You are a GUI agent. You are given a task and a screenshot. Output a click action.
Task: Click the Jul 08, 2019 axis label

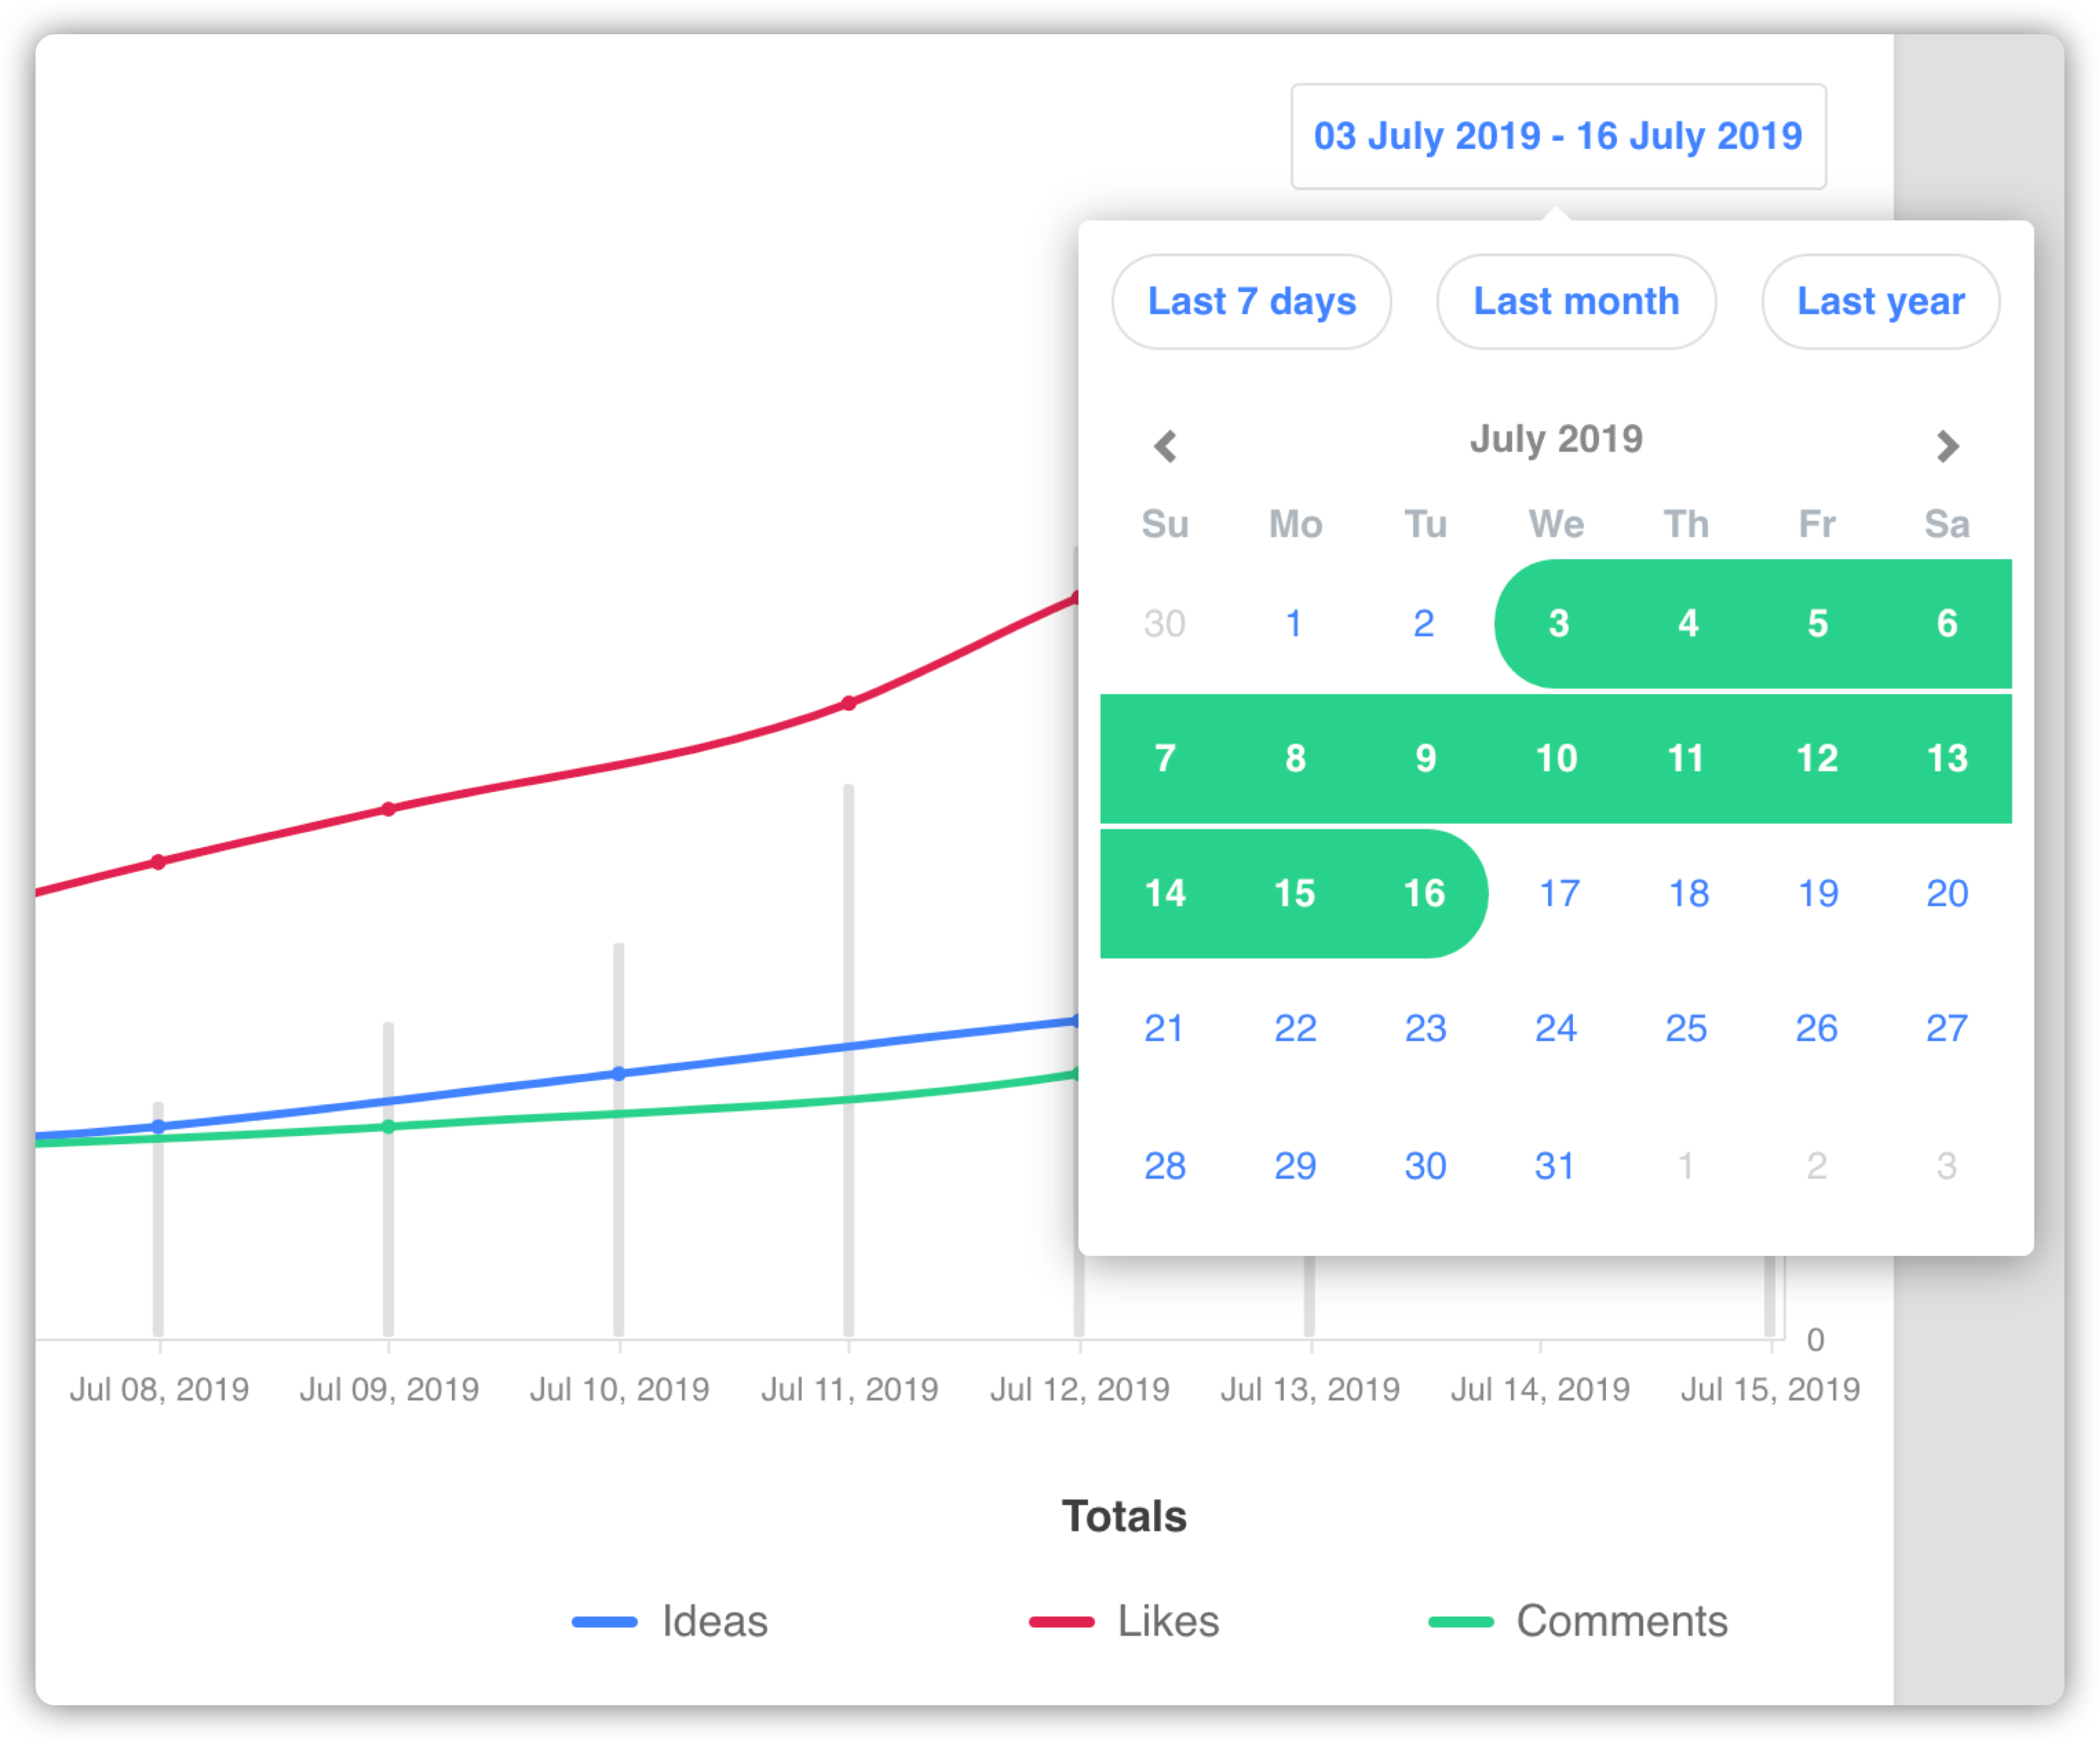(159, 1390)
